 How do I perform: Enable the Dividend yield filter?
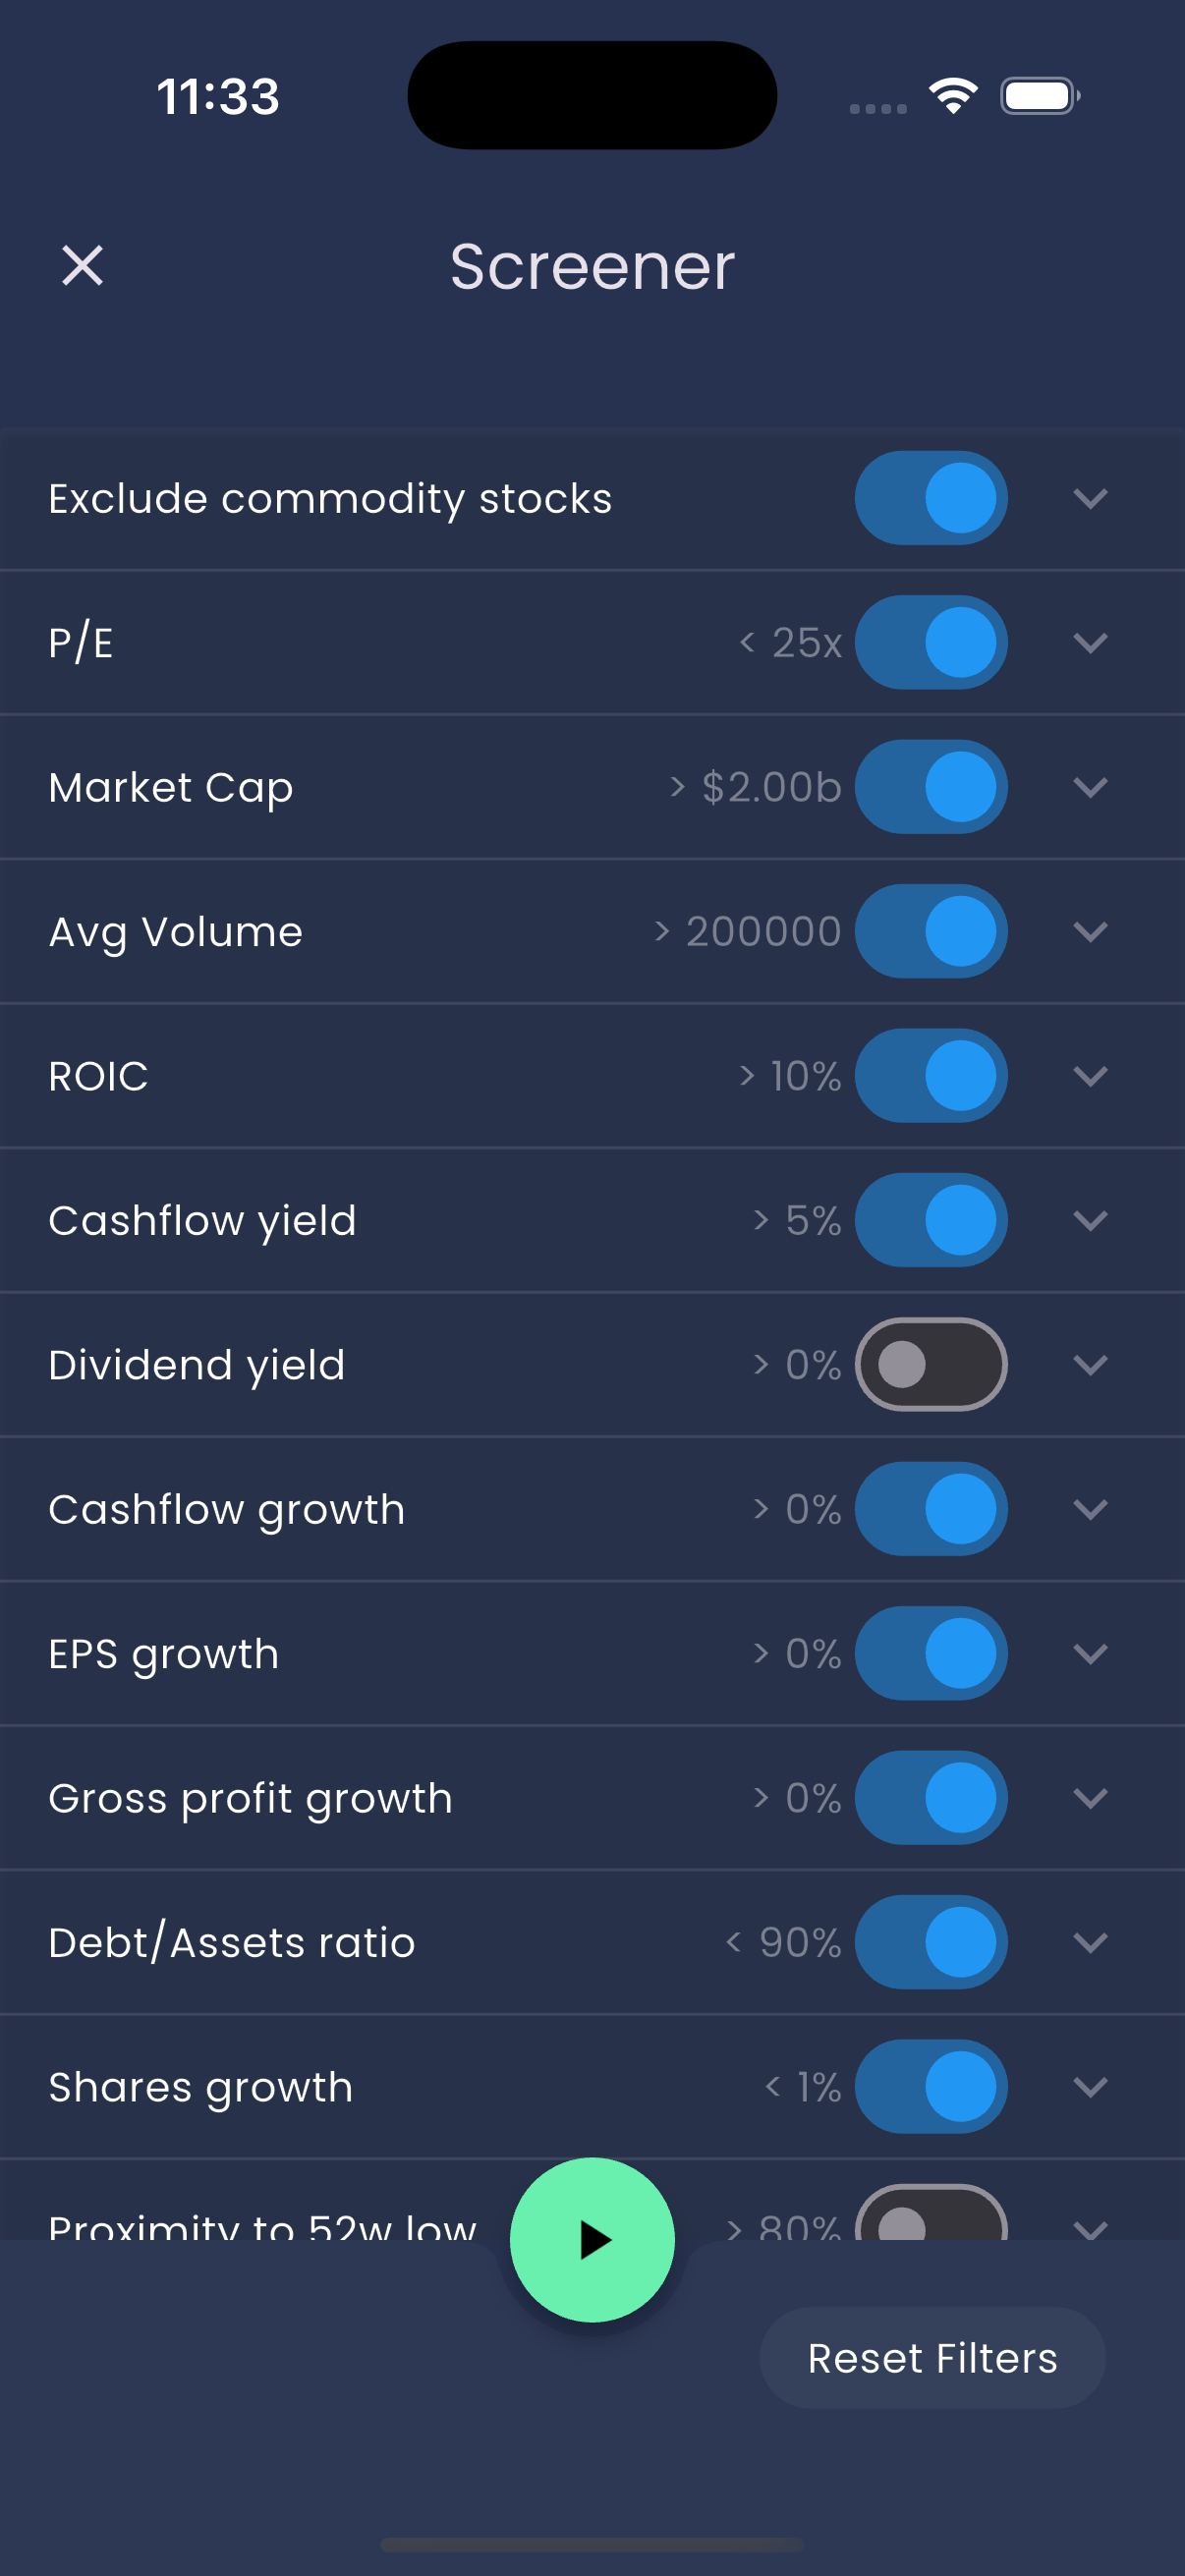[x=930, y=1364]
